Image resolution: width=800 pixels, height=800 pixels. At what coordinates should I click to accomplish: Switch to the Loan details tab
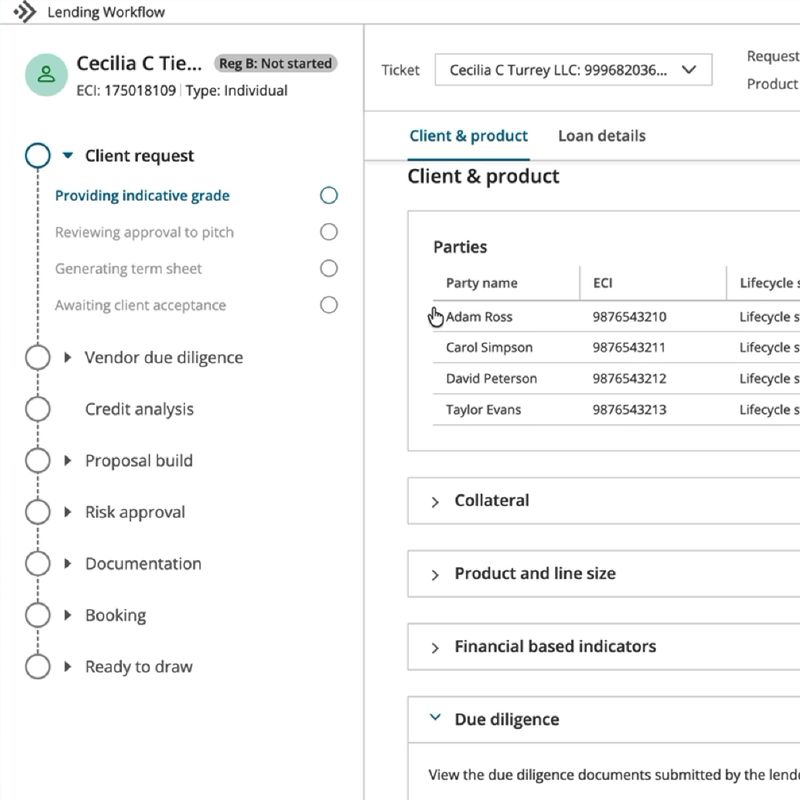click(602, 136)
